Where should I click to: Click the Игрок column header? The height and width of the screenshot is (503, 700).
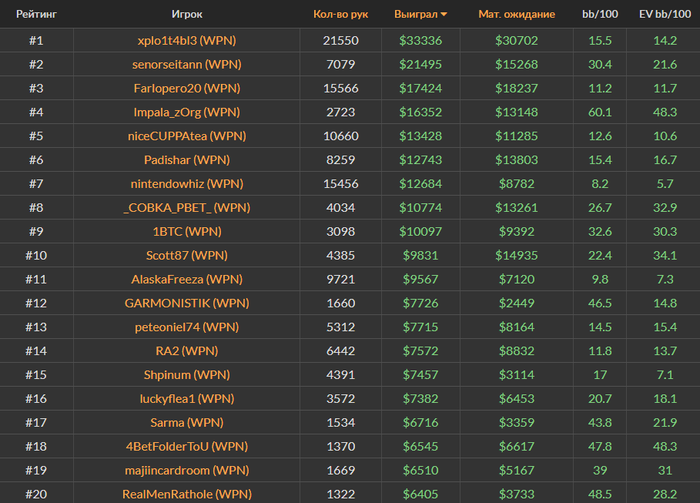point(187,15)
